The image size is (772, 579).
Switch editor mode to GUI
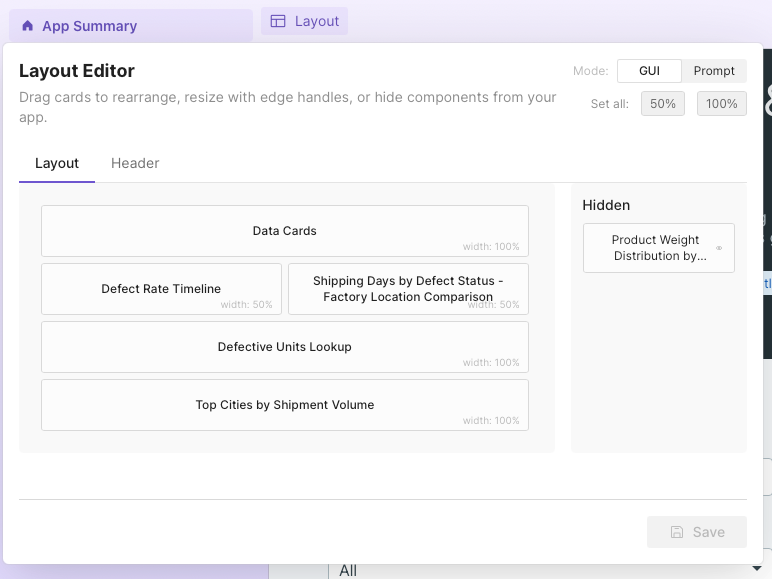[x=650, y=71]
